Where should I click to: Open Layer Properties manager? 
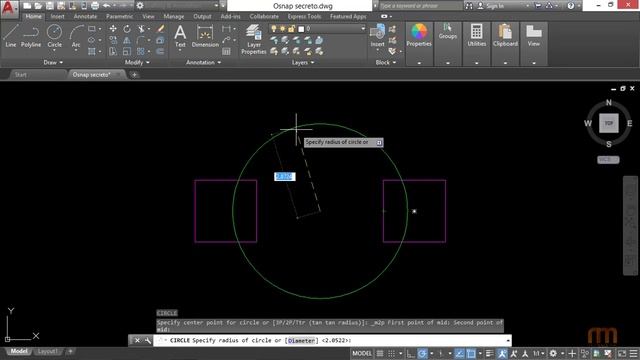pos(253,39)
